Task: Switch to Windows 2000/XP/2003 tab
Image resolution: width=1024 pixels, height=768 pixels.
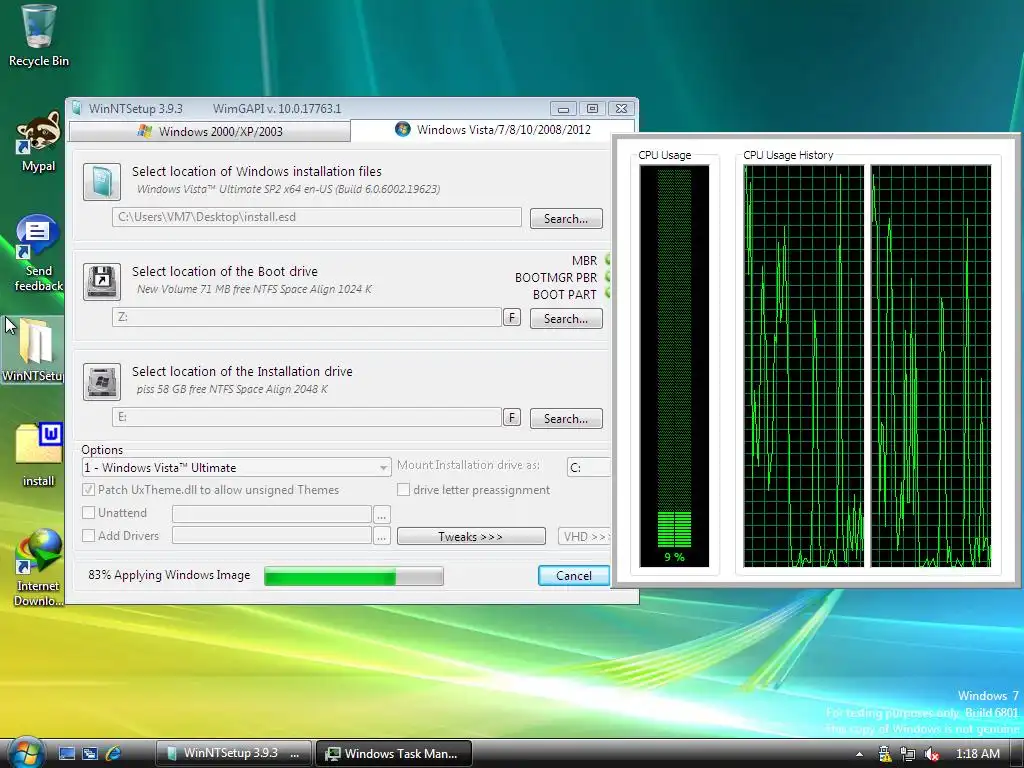Action: pyautogui.click(x=210, y=131)
